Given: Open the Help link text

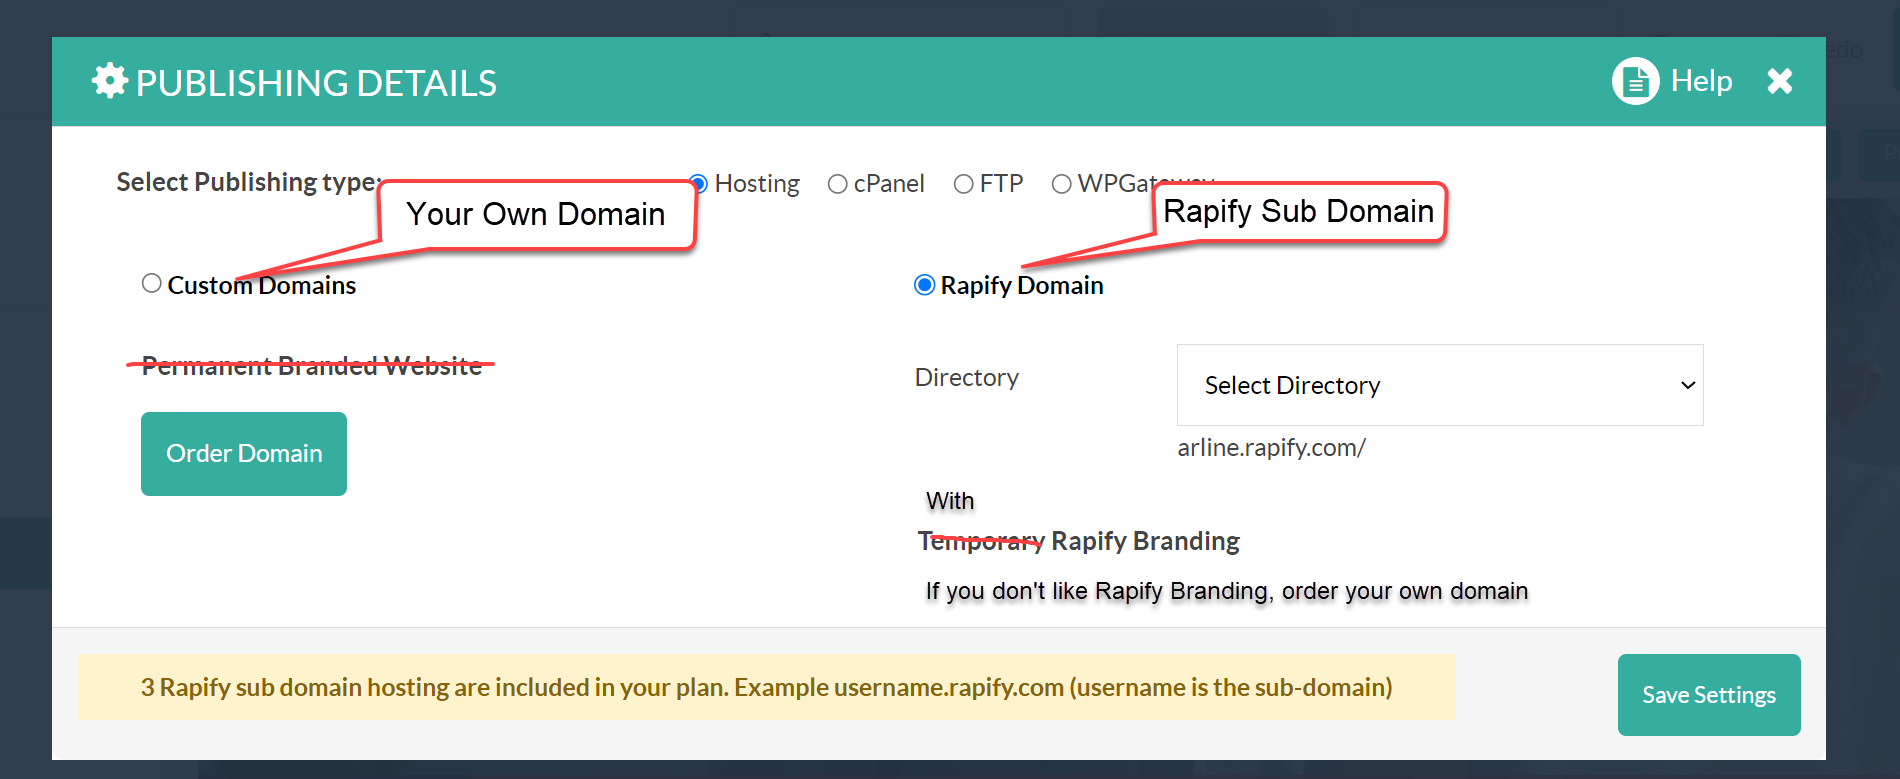Looking at the screenshot, I should (1701, 81).
